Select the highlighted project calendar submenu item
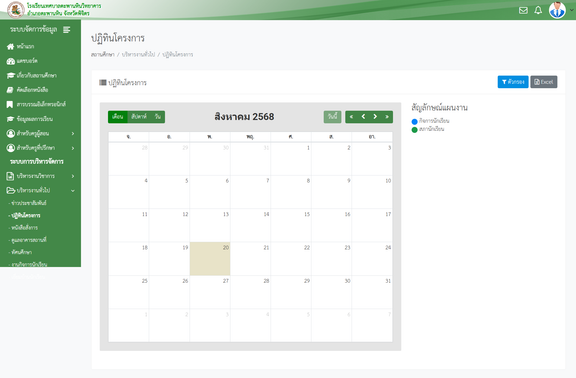Image resolution: width=576 pixels, height=378 pixels. tap(26, 215)
